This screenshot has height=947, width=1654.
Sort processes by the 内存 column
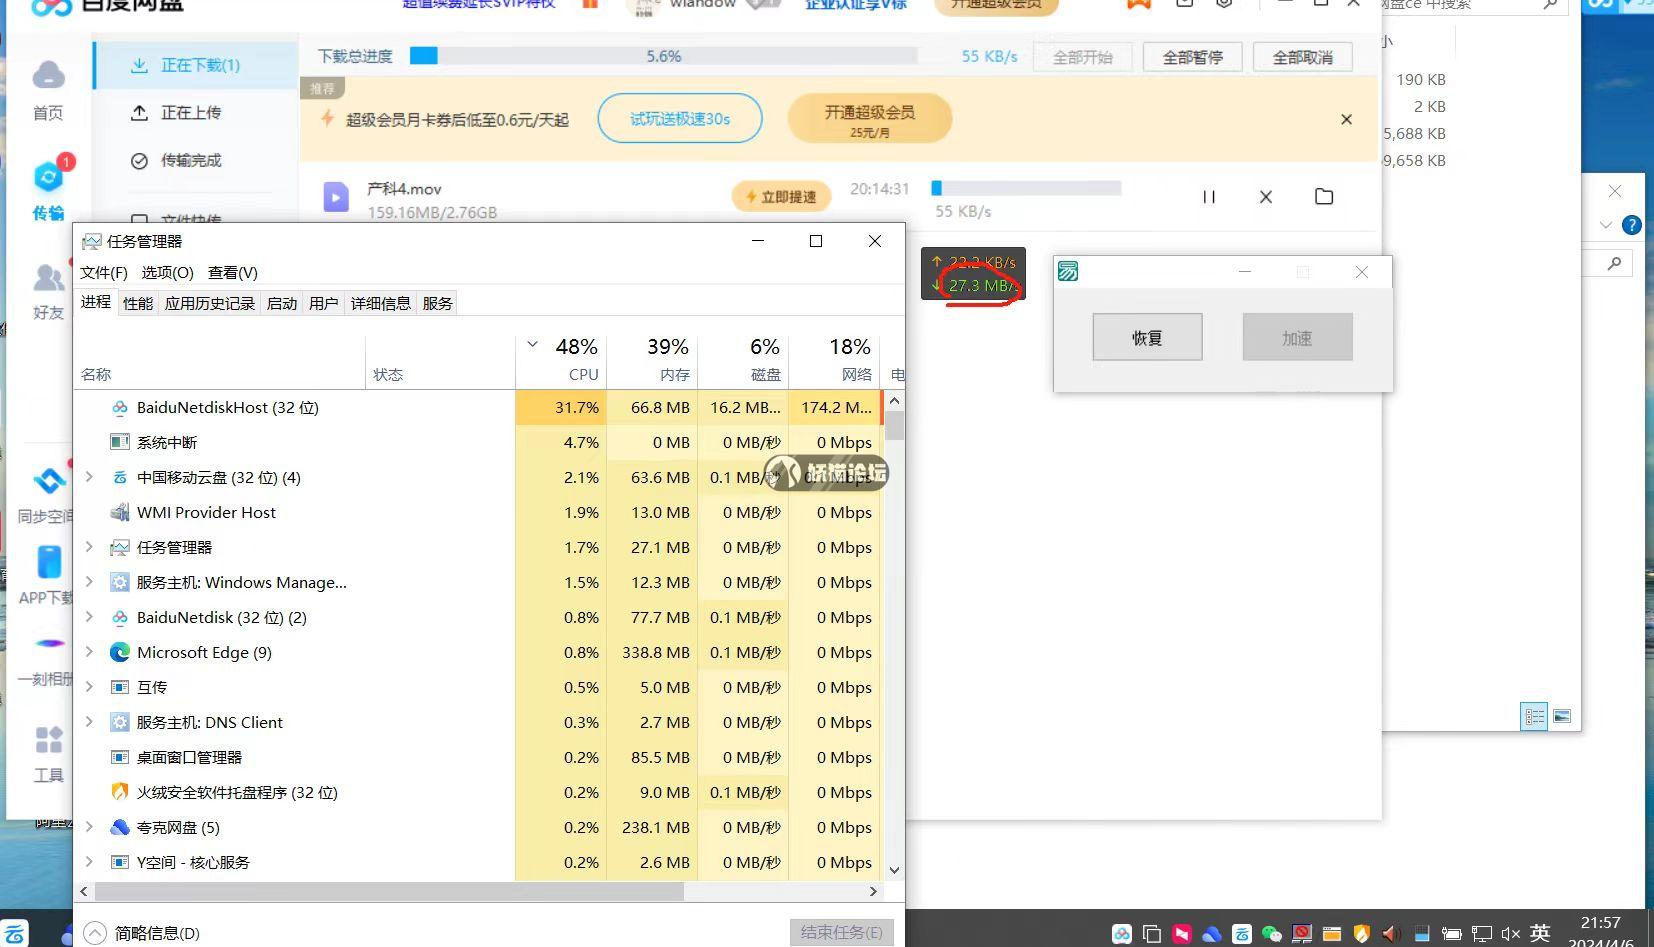[x=652, y=360]
